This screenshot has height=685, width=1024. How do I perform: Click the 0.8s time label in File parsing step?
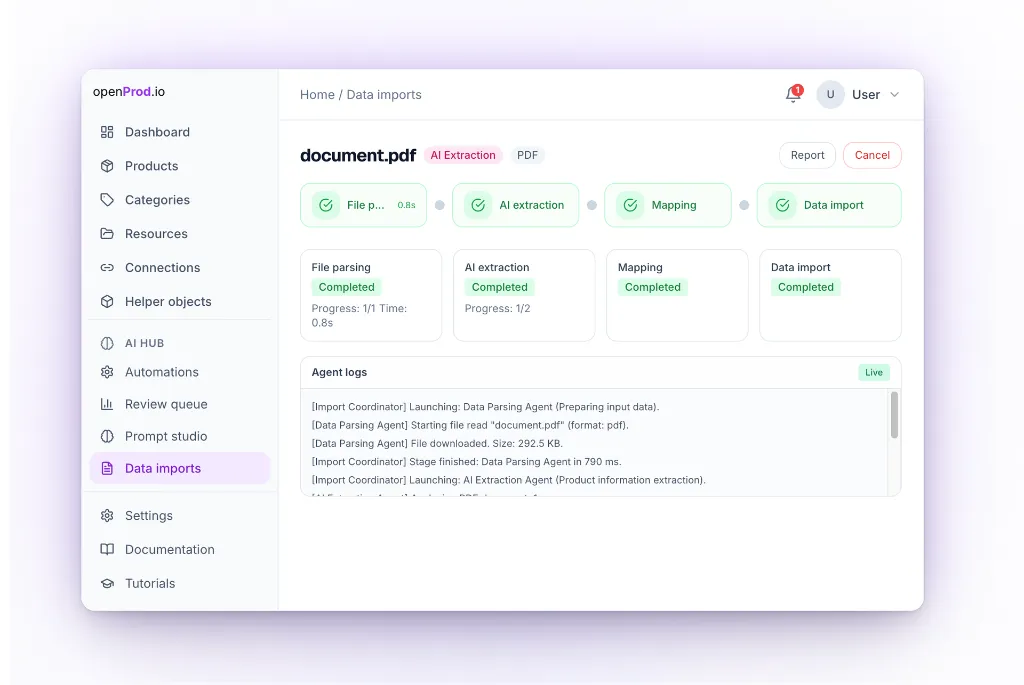406,205
